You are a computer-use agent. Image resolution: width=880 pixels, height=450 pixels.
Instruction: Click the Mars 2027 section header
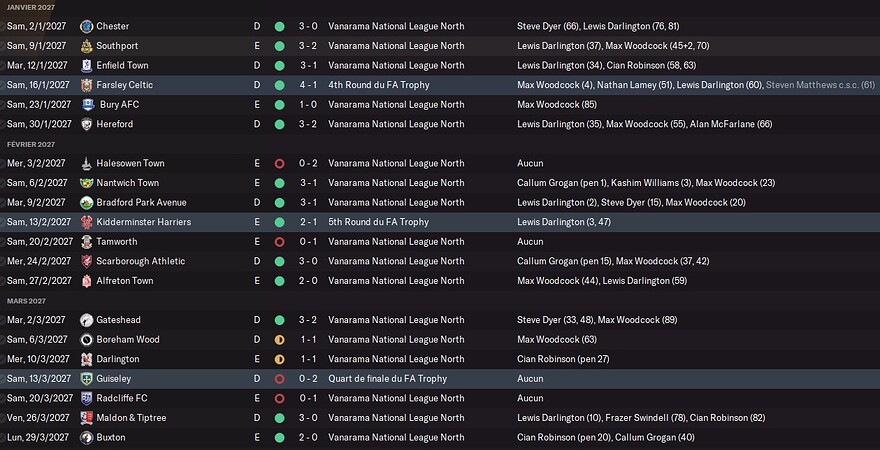(x=26, y=301)
